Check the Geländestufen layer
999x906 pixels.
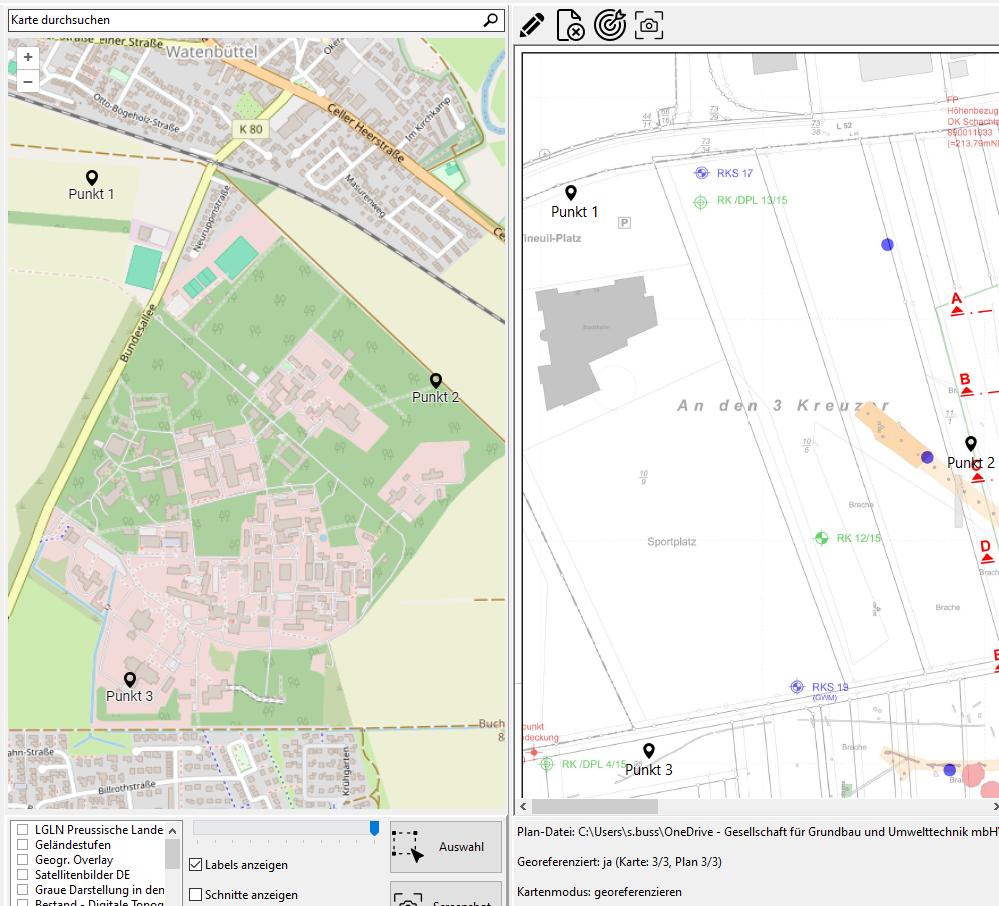22,845
